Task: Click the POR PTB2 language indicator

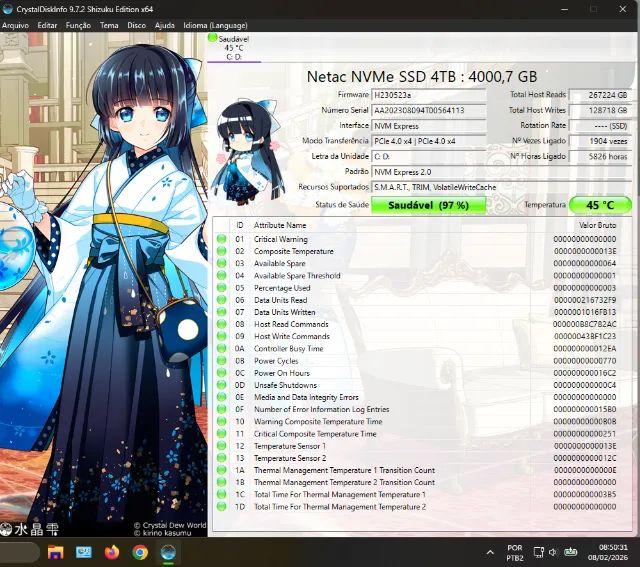Action: pyautogui.click(x=514, y=552)
